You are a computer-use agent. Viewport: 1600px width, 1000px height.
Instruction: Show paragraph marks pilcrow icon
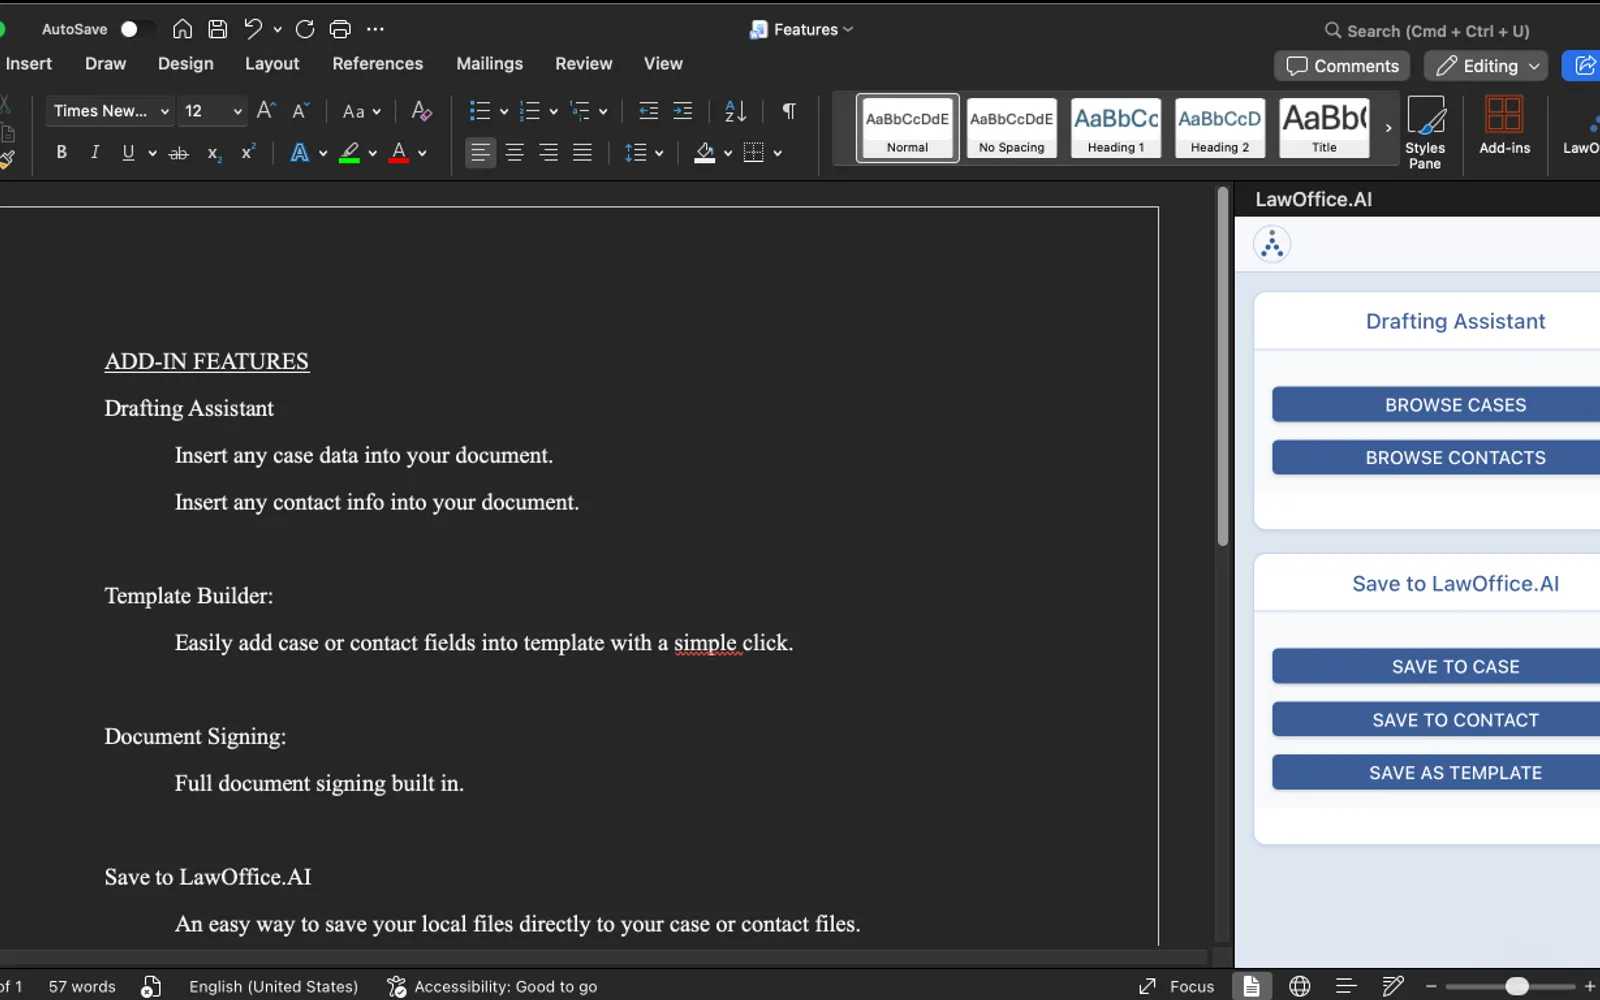(789, 111)
